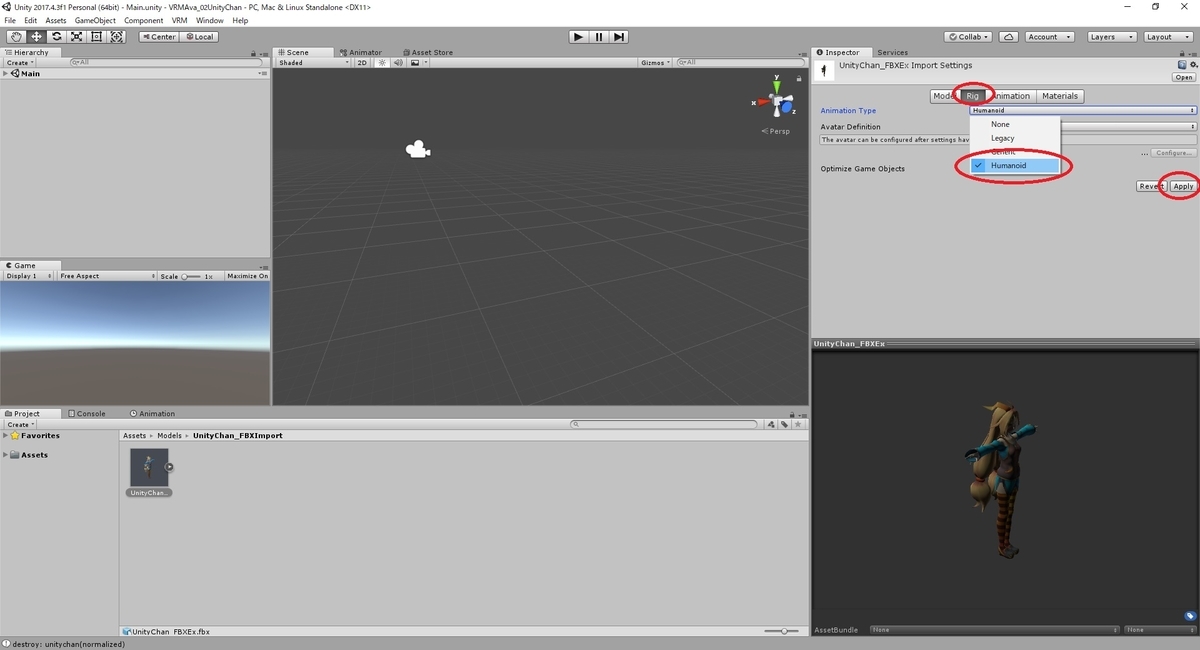Select the camera gizmo in Scene

tap(417, 149)
